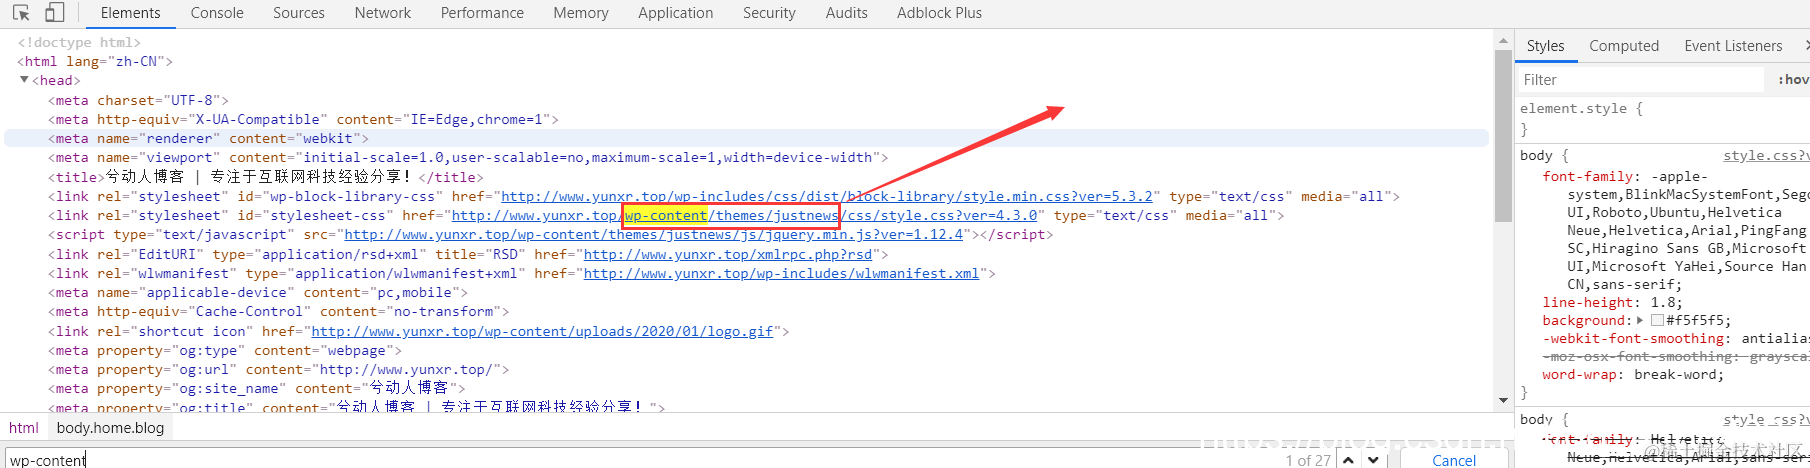Select the Styles pane tab
The image size is (1810, 468).
pos(1545,46)
